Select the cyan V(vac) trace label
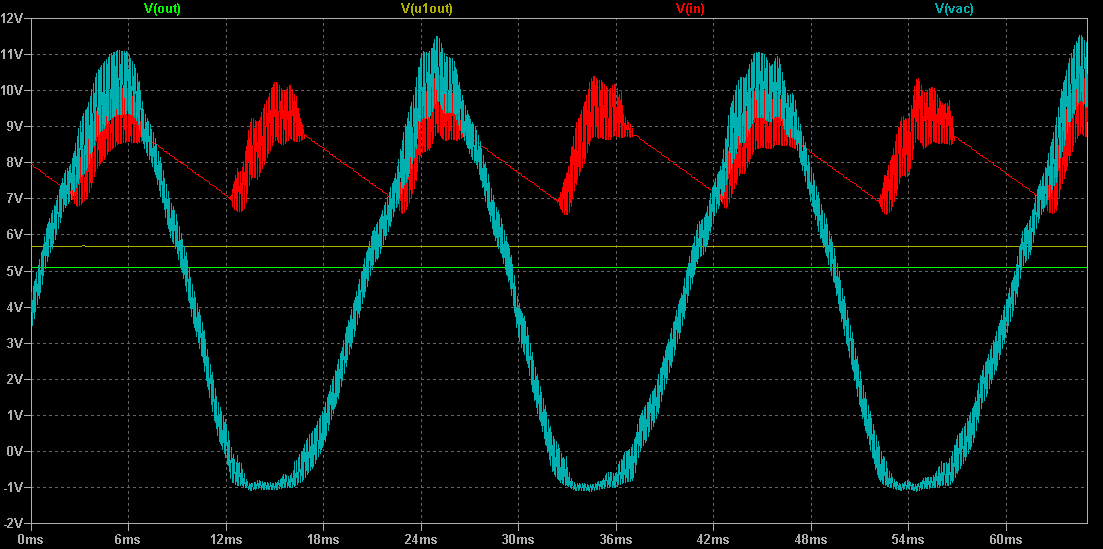This screenshot has height=549, width=1103. pyautogui.click(x=954, y=8)
